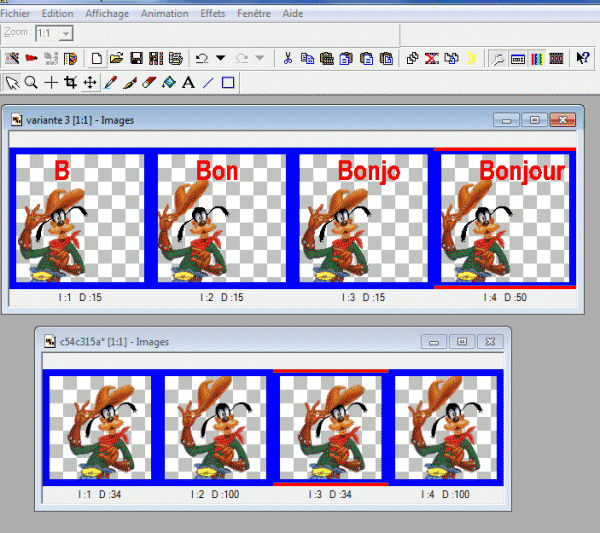Open the Animation menu

[165, 14]
